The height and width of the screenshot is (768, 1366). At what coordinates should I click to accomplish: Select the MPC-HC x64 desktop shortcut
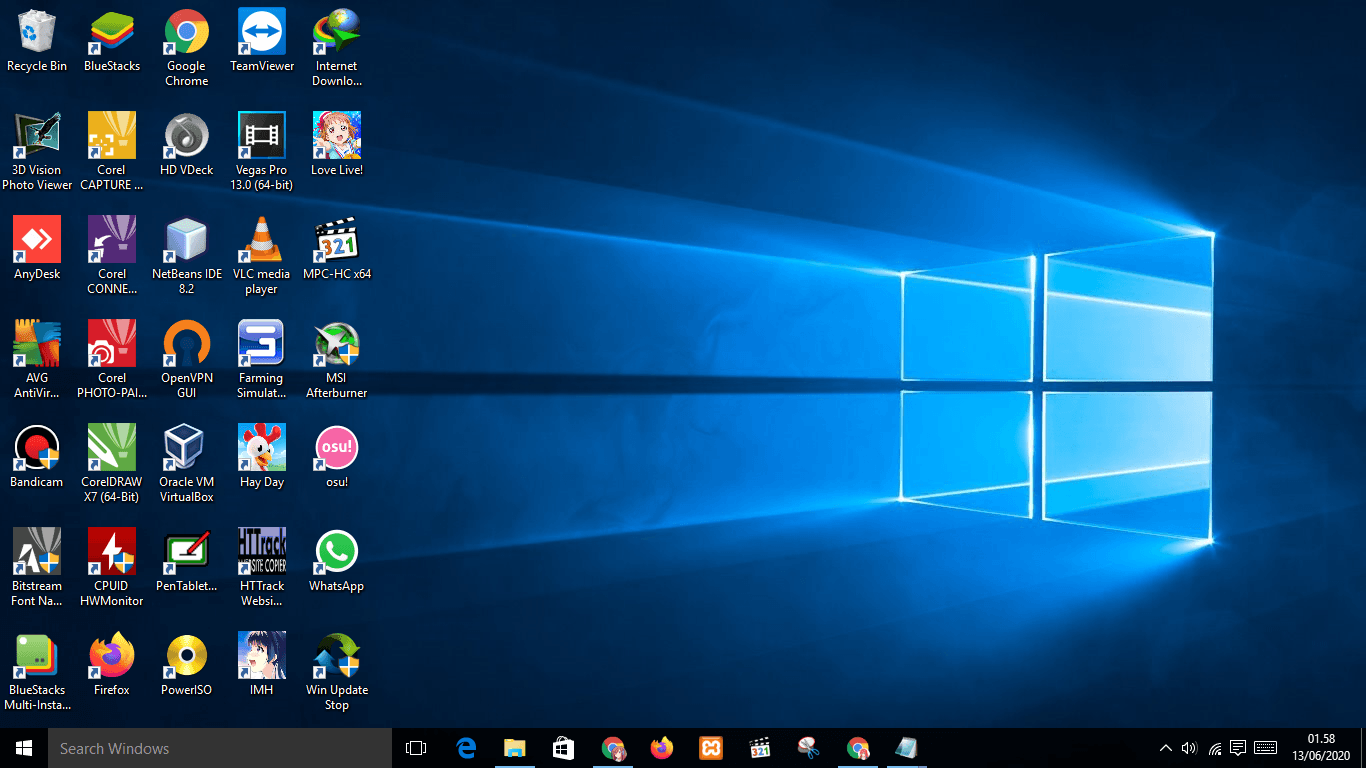(x=337, y=248)
